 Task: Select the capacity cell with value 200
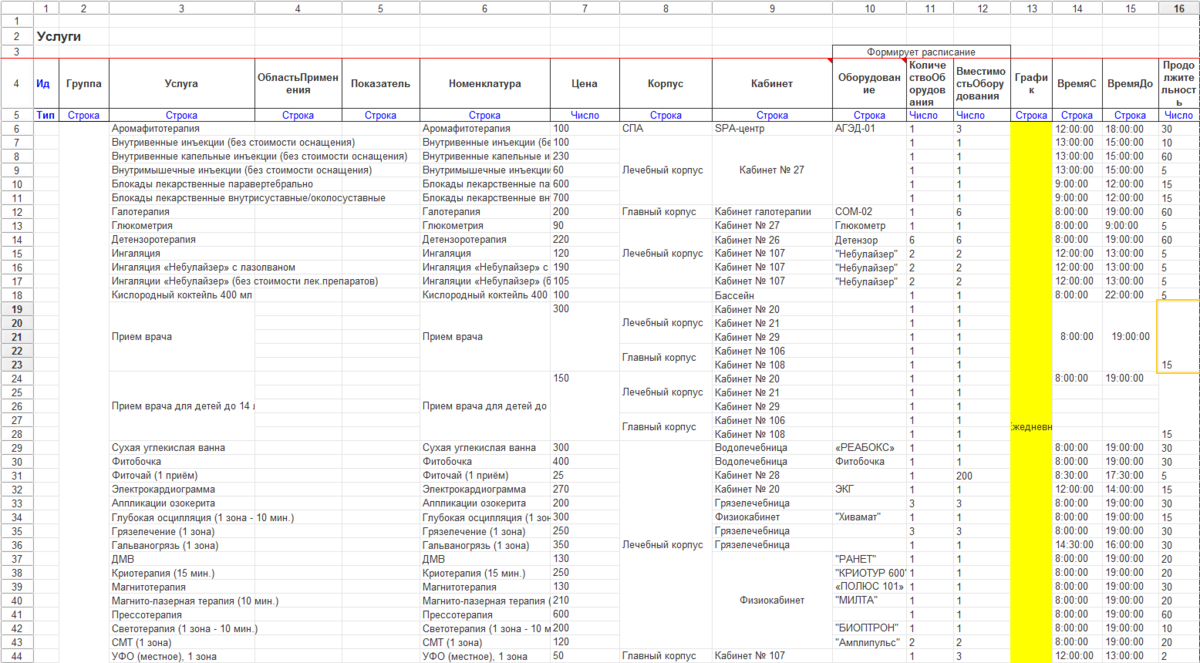pyautogui.click(x=982, y=476)
